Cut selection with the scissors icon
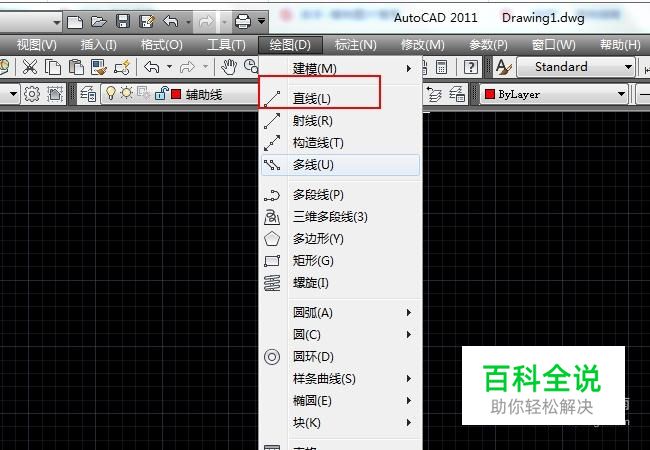 (30, 67)
